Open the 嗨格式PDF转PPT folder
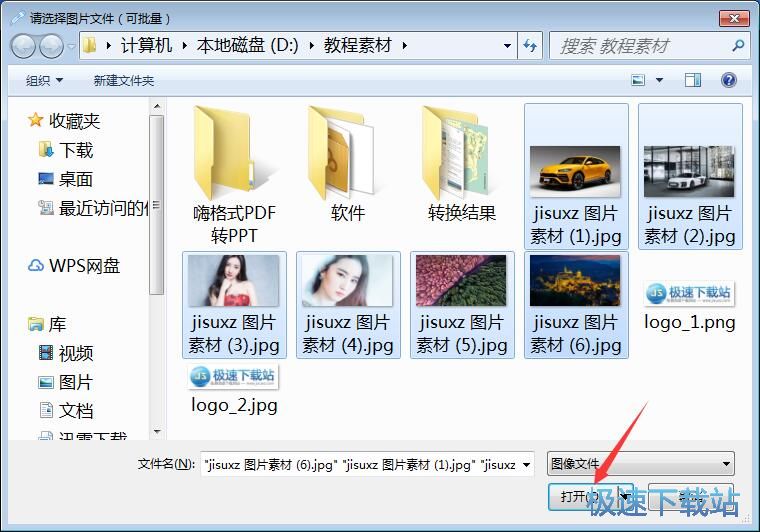Image resolution: width=760 pixels, height=532 pixels. click(234, 175)
